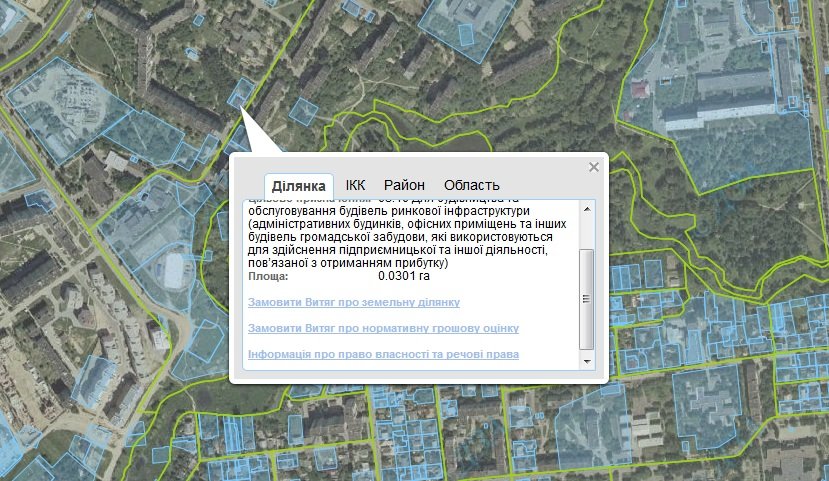Select the Район tab
The height and width of the screenshot is (481, 829).
(404, 185)
